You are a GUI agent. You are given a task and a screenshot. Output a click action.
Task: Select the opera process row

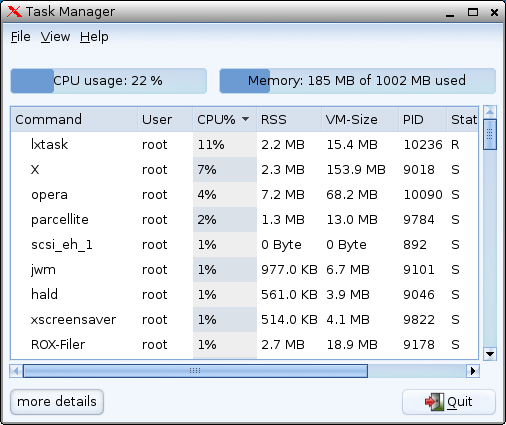point(245,195)
